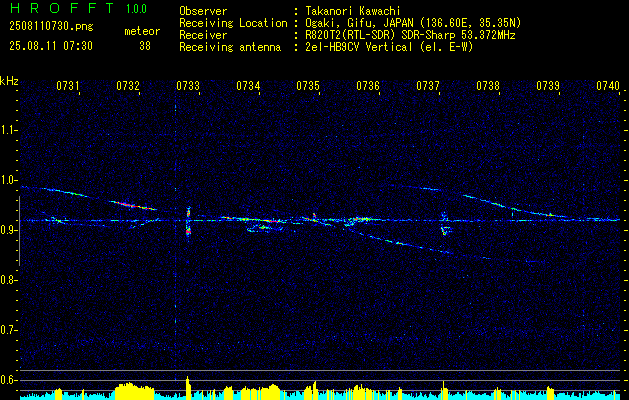Click the meteor count value 38

point(145,46)
